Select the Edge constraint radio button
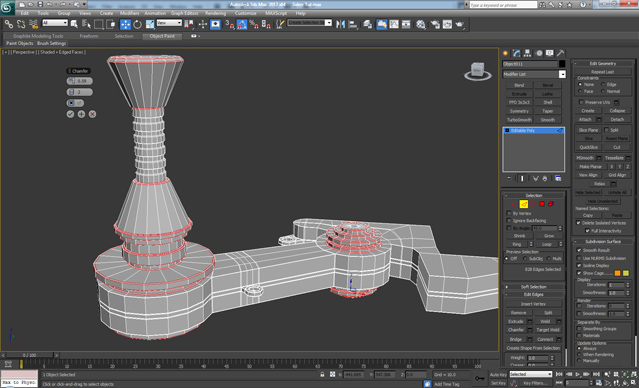 (x=603, y=84)
